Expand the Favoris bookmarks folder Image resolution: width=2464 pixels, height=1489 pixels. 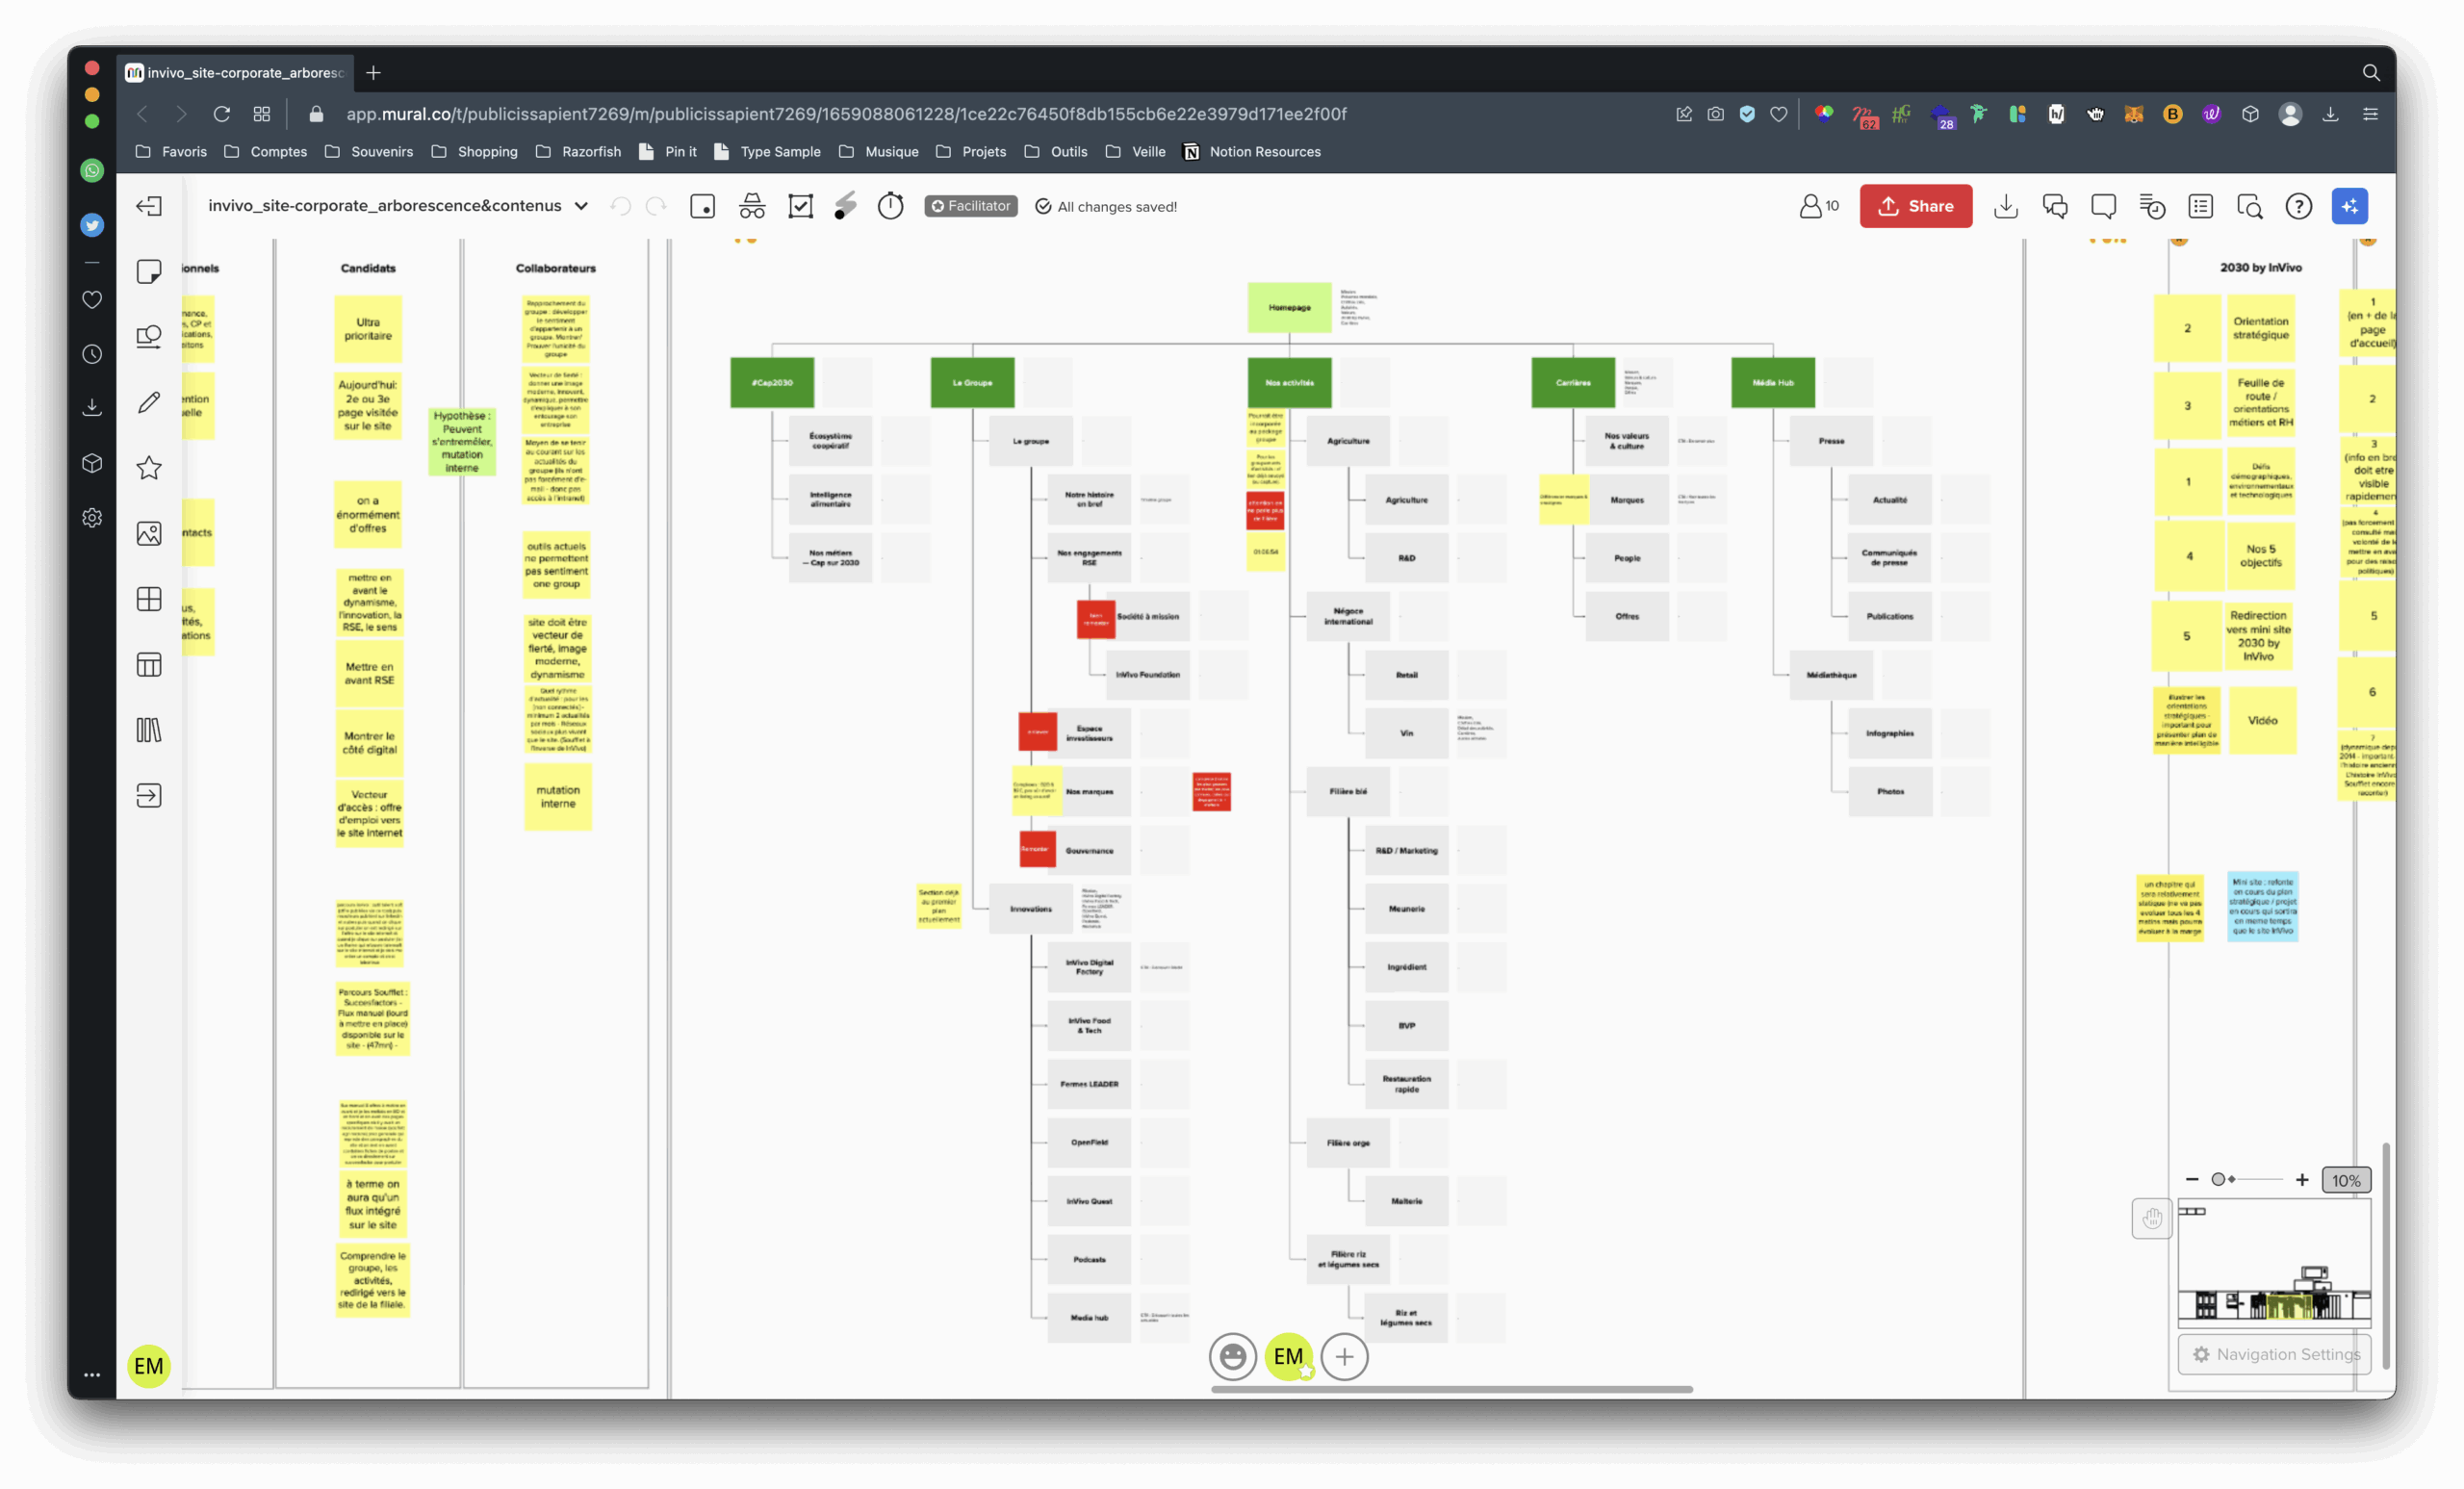[x=171, y=152]
